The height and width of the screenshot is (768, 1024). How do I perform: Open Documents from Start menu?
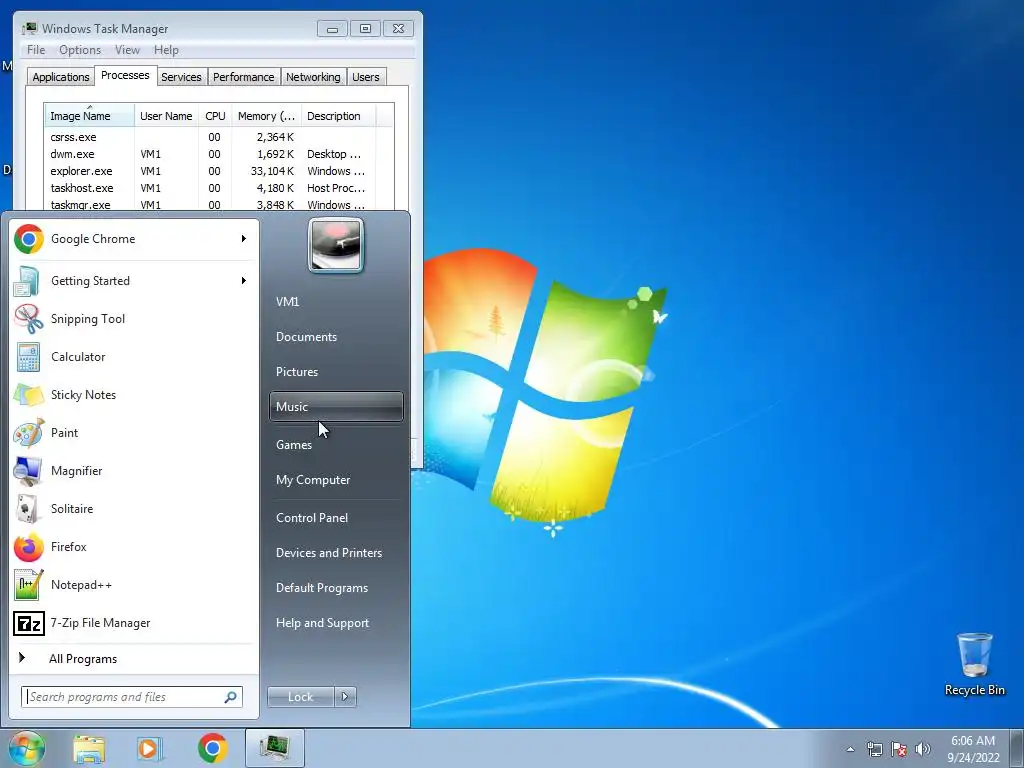coord(336,337)
